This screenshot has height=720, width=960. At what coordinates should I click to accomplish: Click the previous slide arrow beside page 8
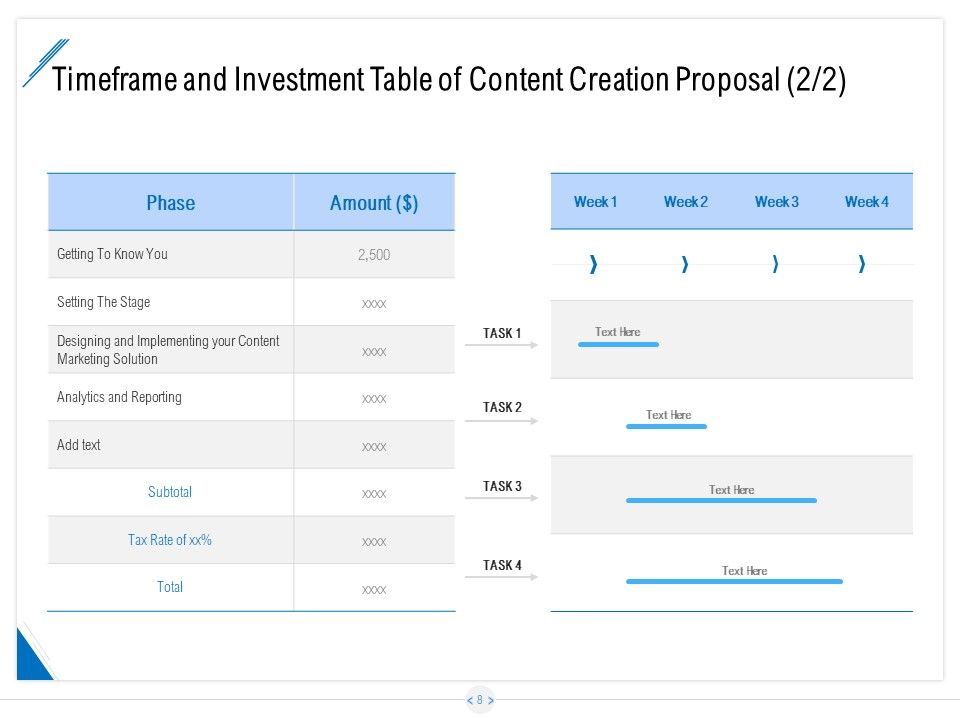pyautogui.click(x=470, y=700)
